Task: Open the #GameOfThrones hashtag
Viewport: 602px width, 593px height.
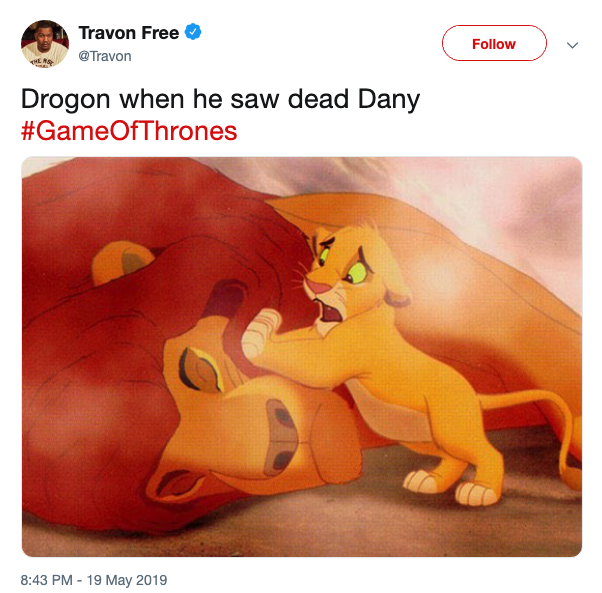Action: pyautogui.click(x=129, y=131)
